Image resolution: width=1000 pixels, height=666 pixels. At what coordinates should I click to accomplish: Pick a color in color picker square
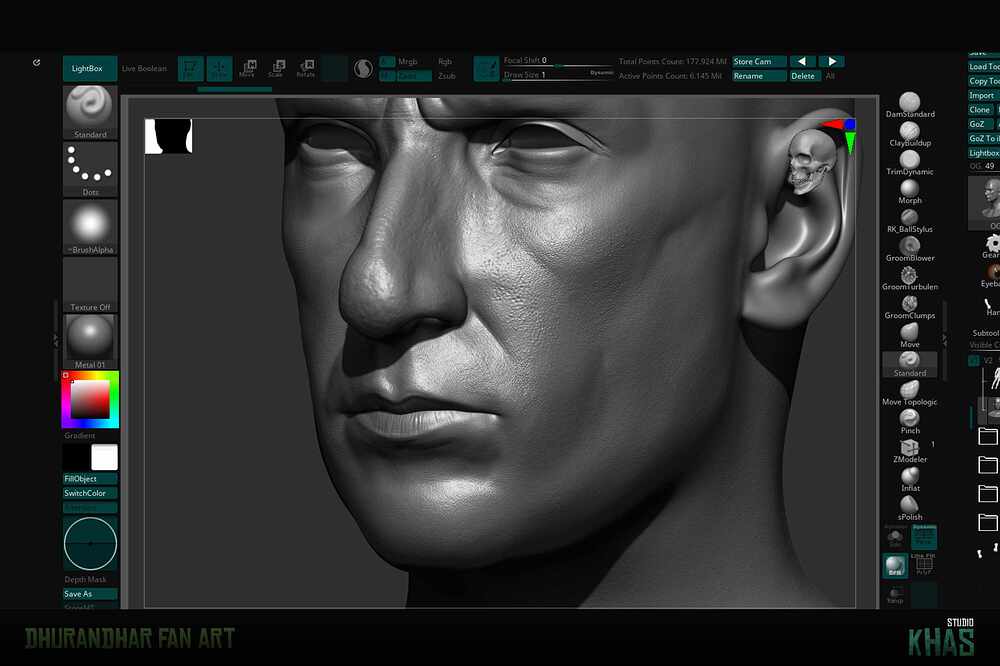pos(90,400)
